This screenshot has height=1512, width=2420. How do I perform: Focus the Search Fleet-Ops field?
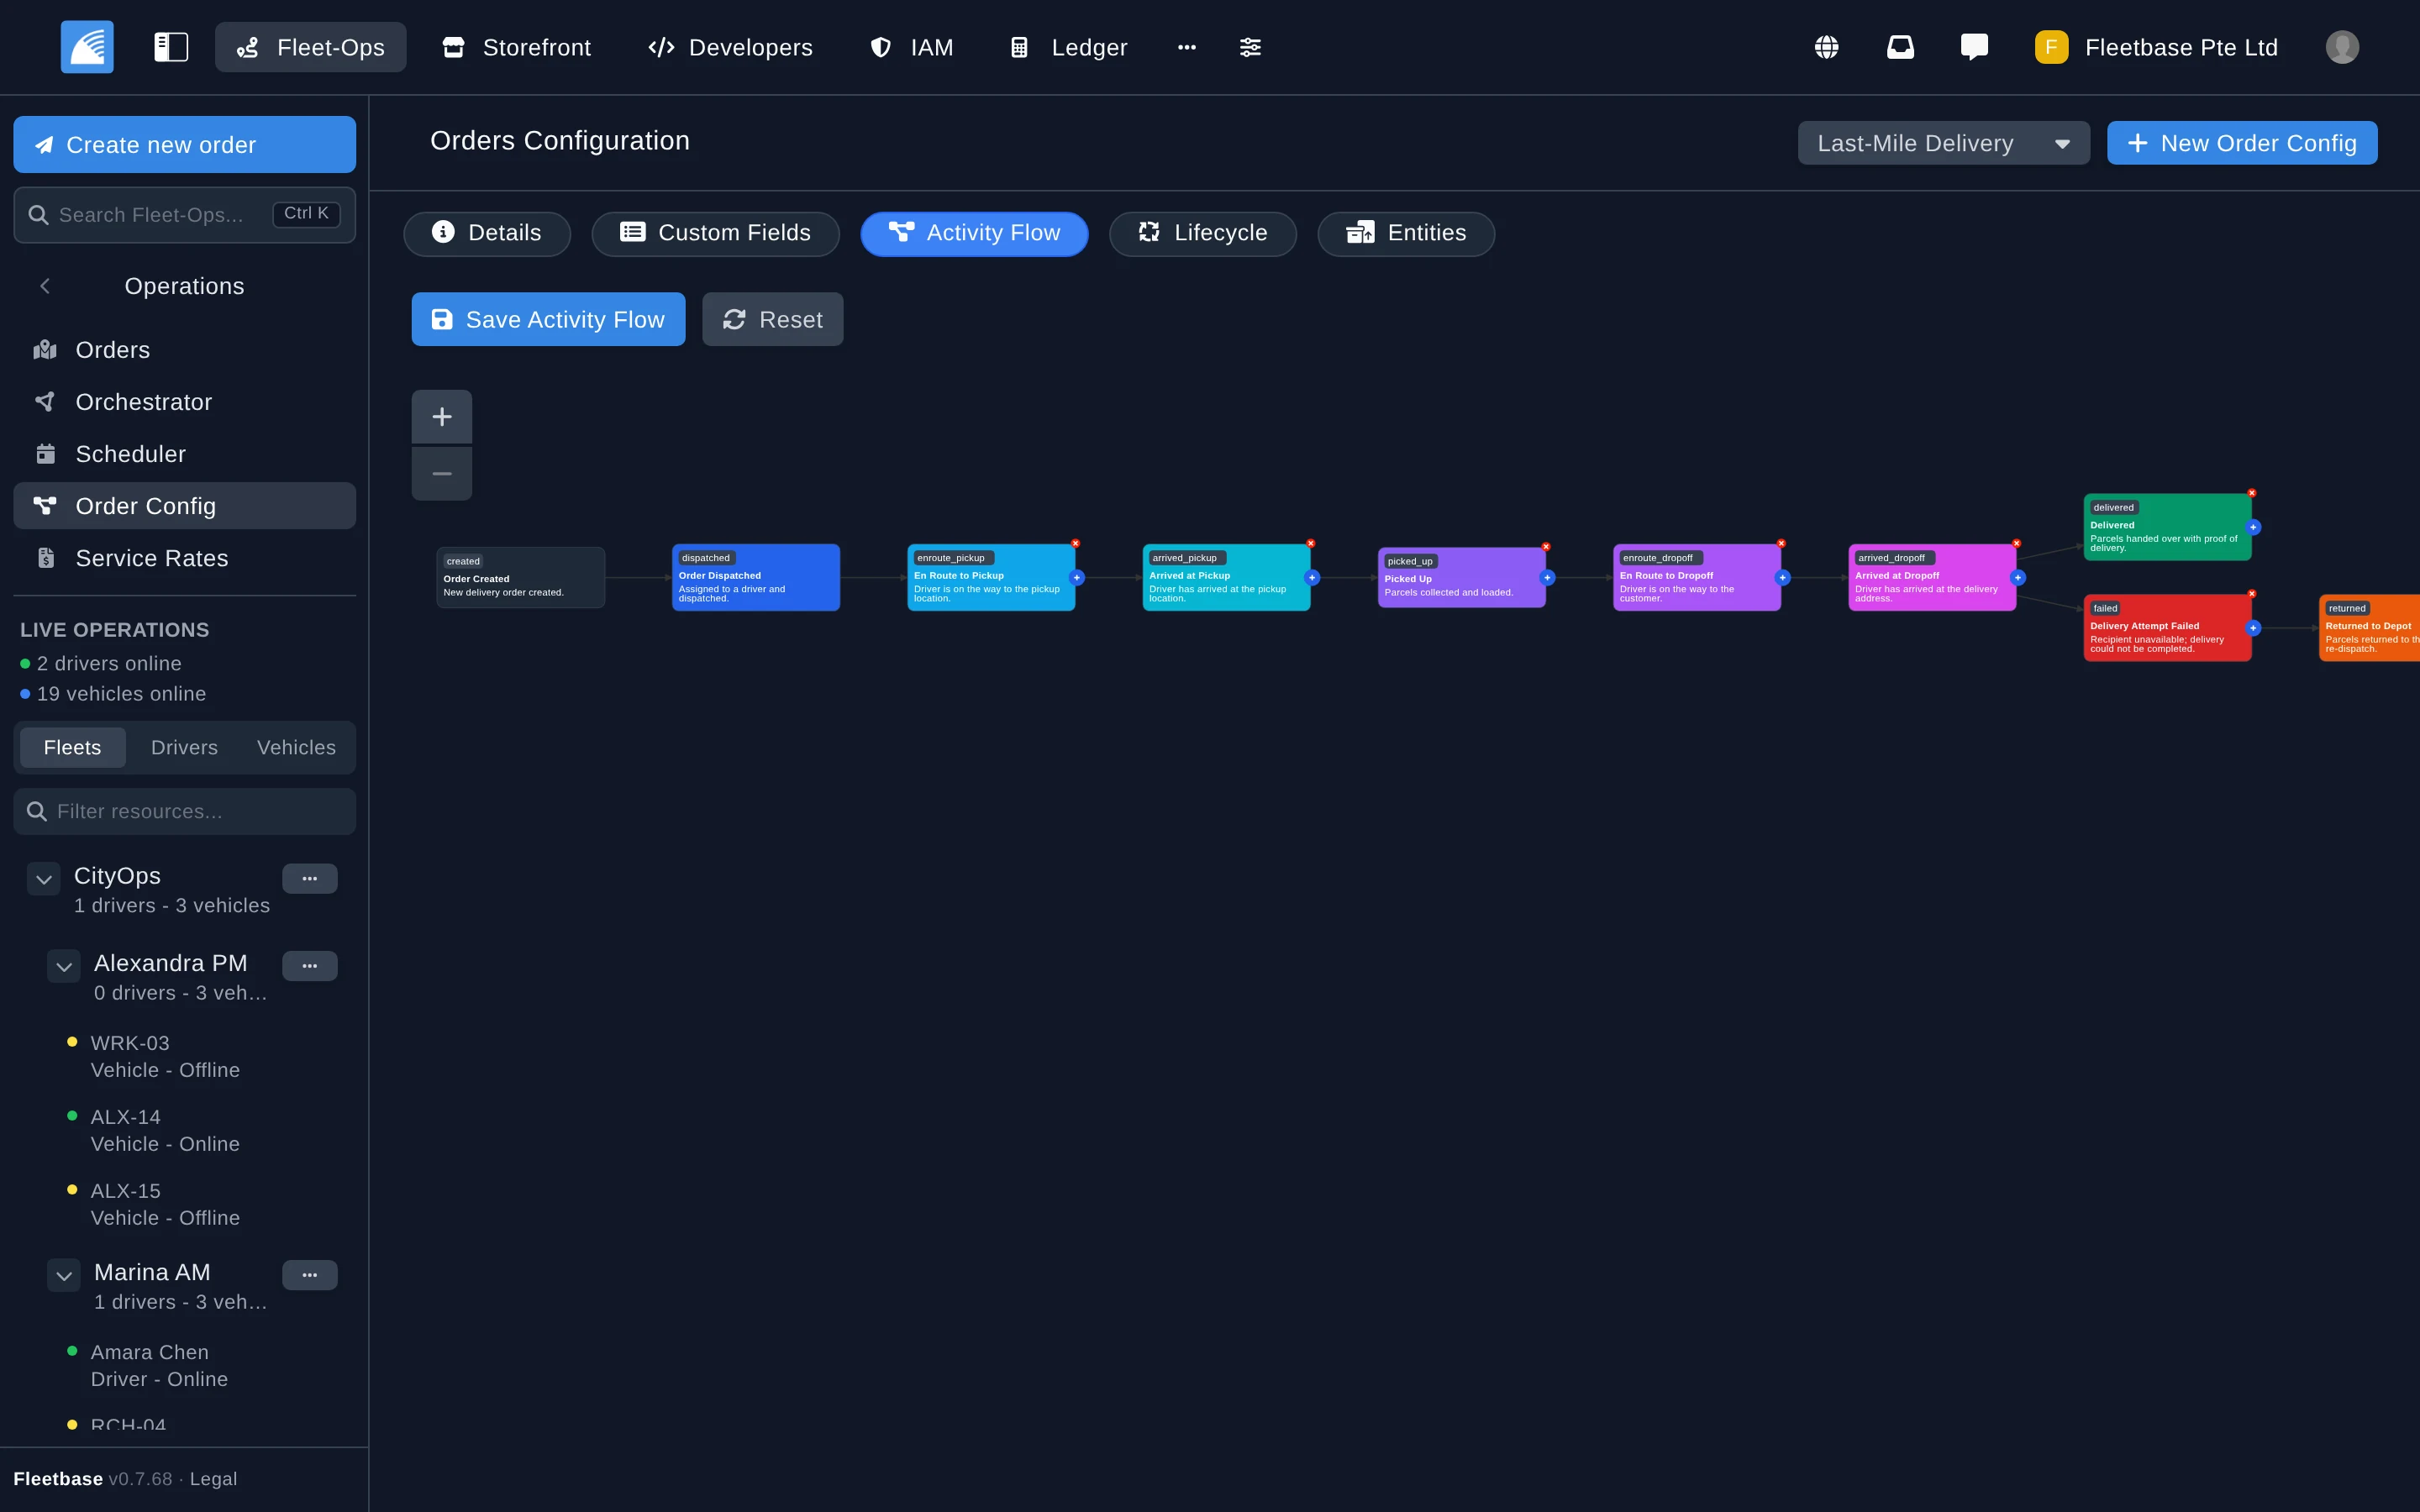pyautogui.click(x=184, y=215)
